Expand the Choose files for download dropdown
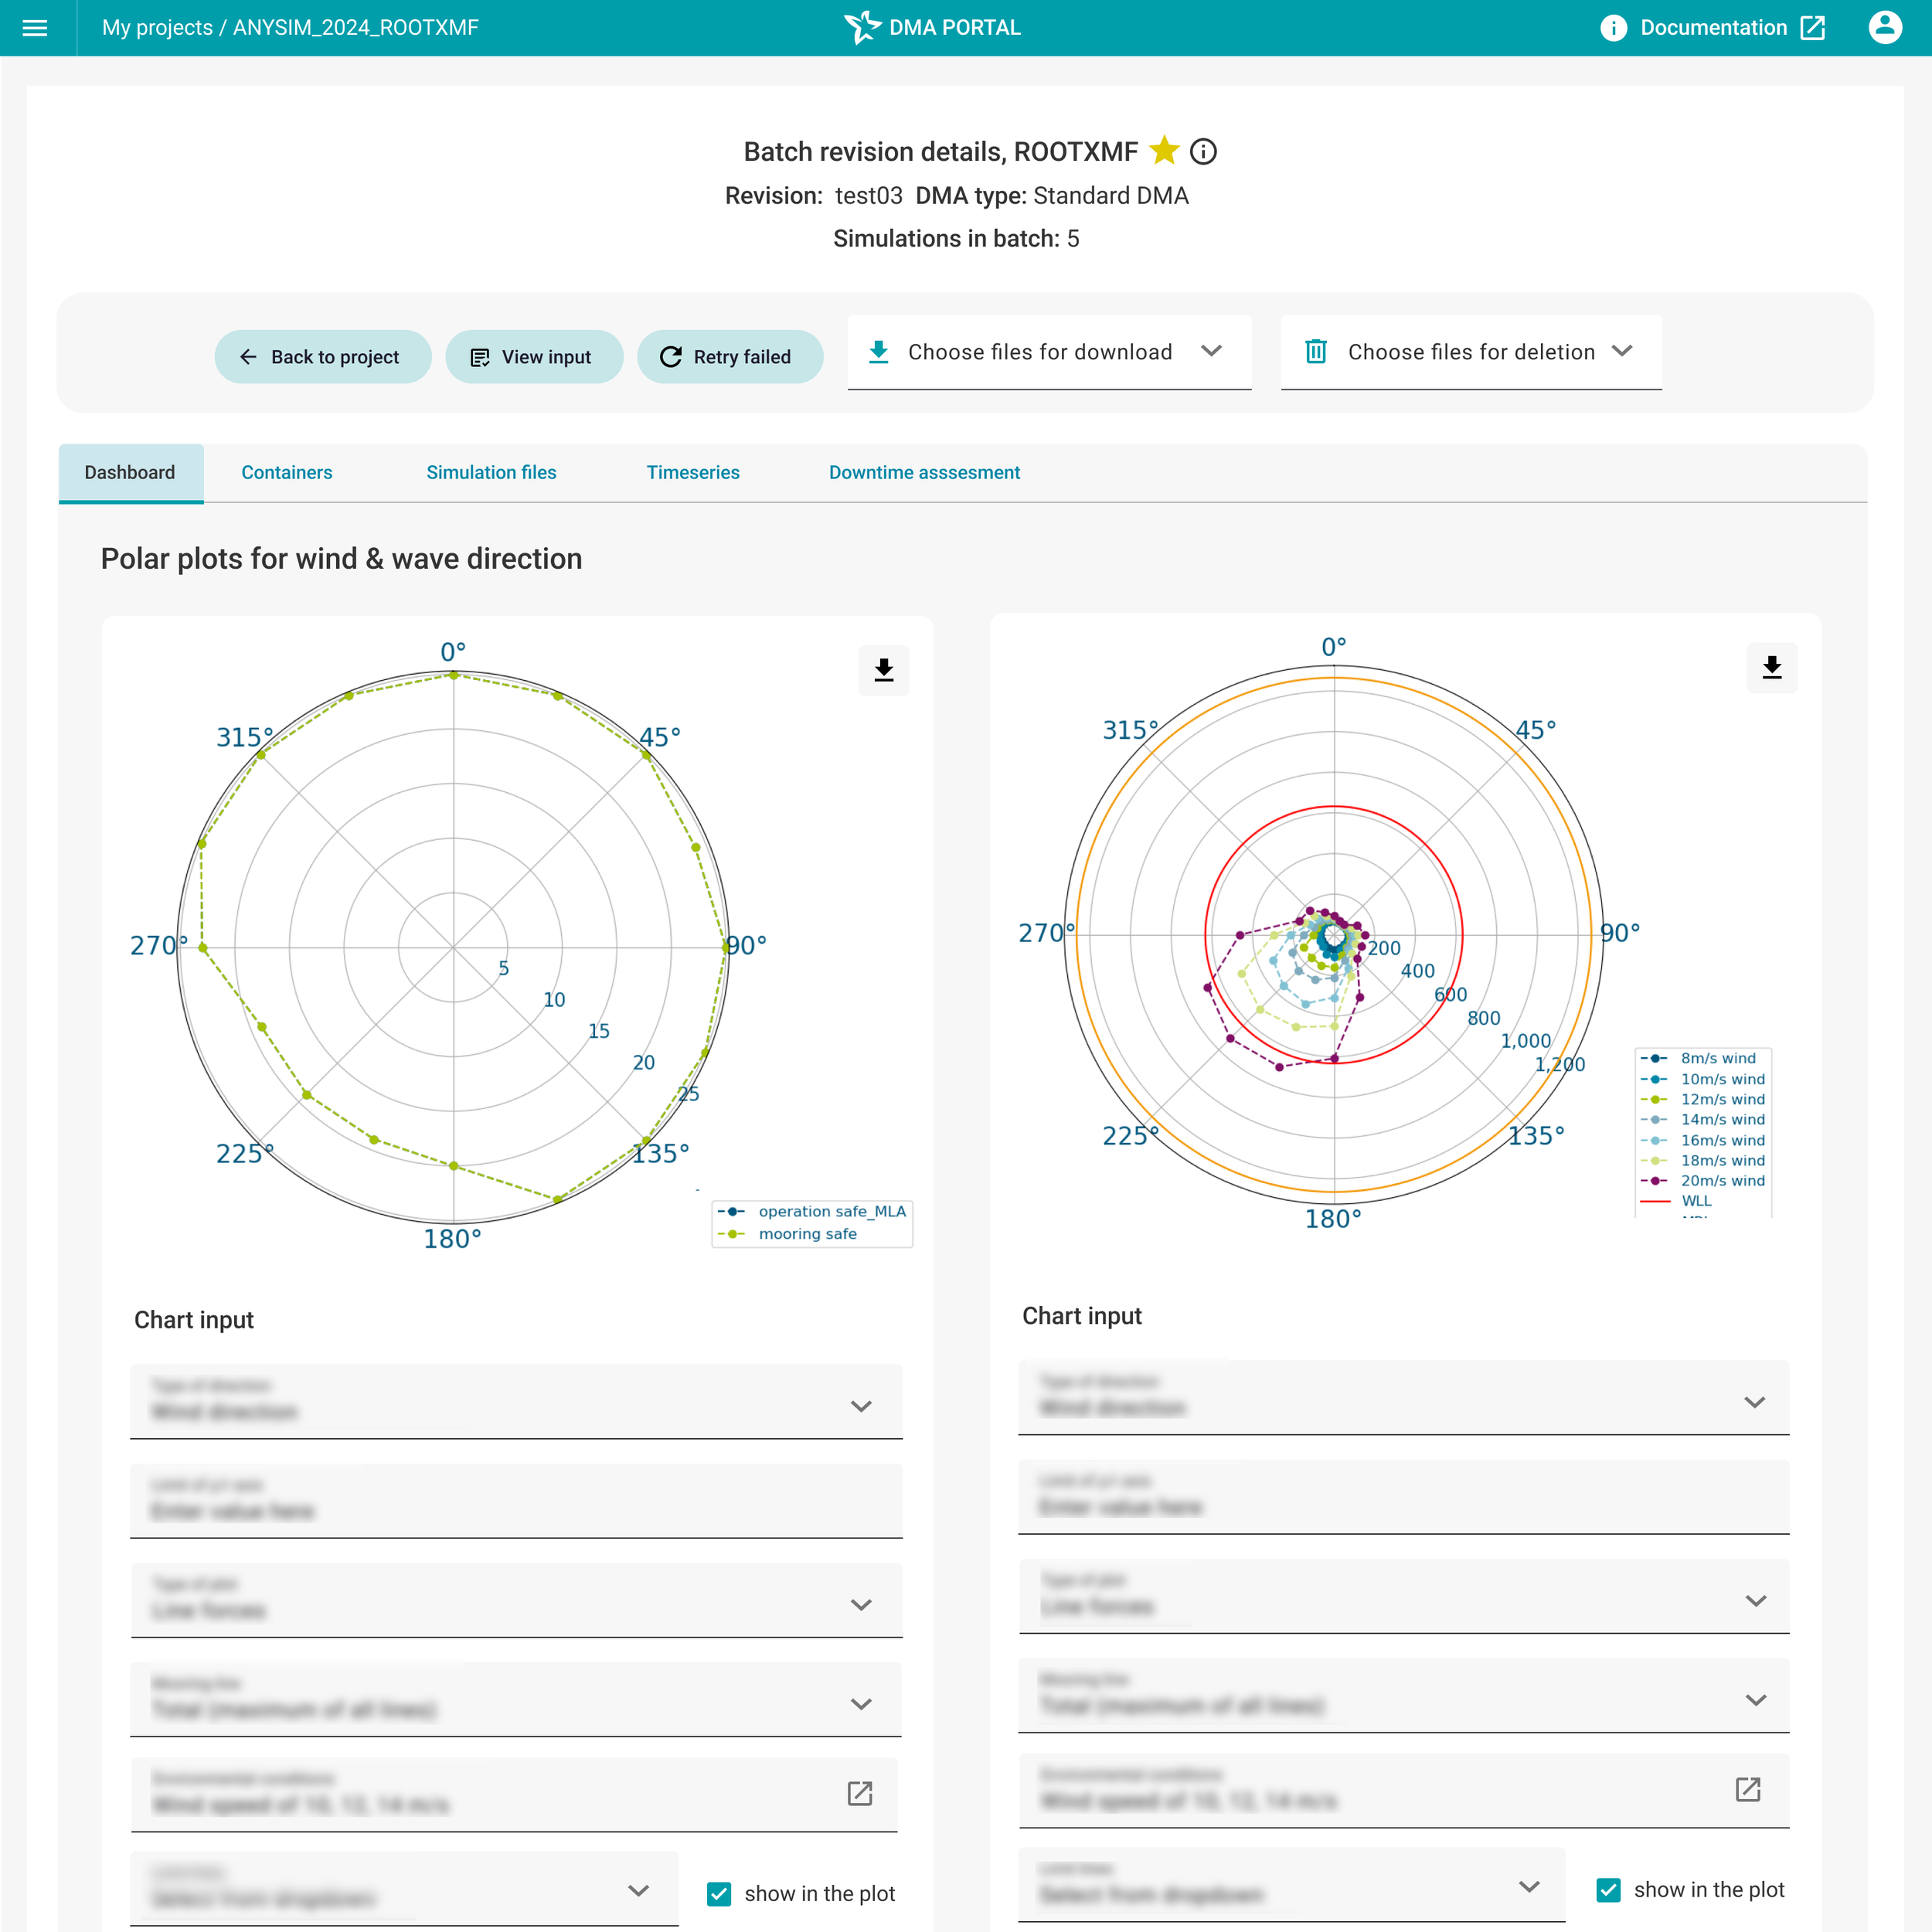The width and height of the screenshot is (1932, 1932). pyautogui.click(x=1049, y=352)
